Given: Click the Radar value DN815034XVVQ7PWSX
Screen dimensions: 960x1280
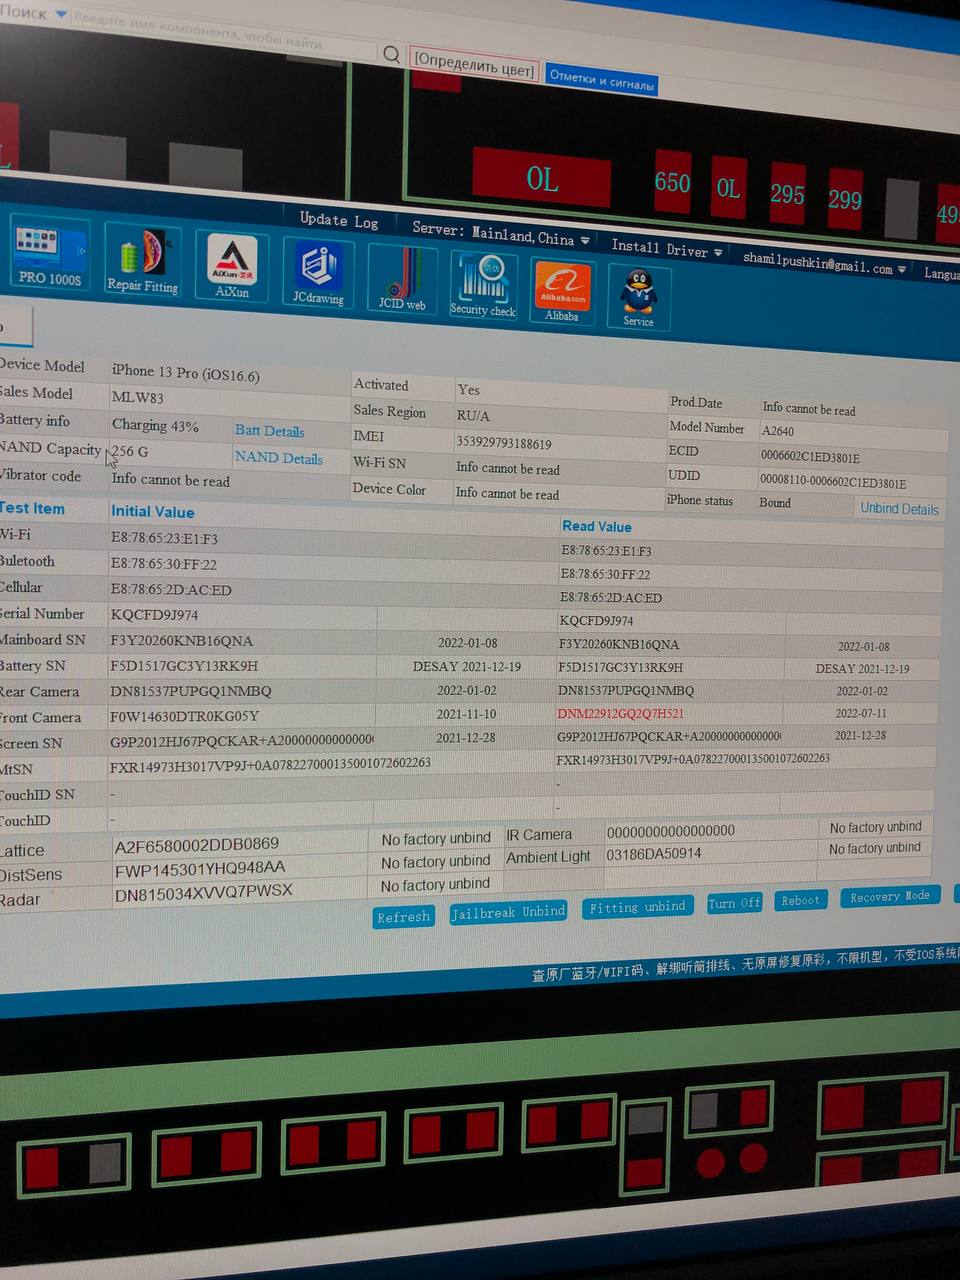Looking at the screenshot, I should (204, 893).
